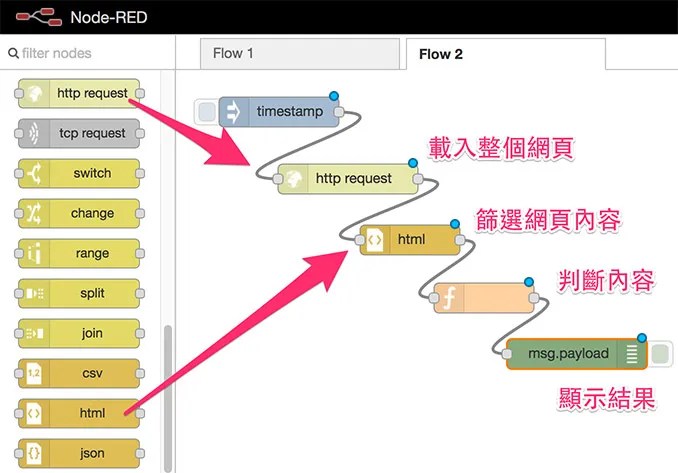Click the palette node labeled json

click(x=79, y=454)
